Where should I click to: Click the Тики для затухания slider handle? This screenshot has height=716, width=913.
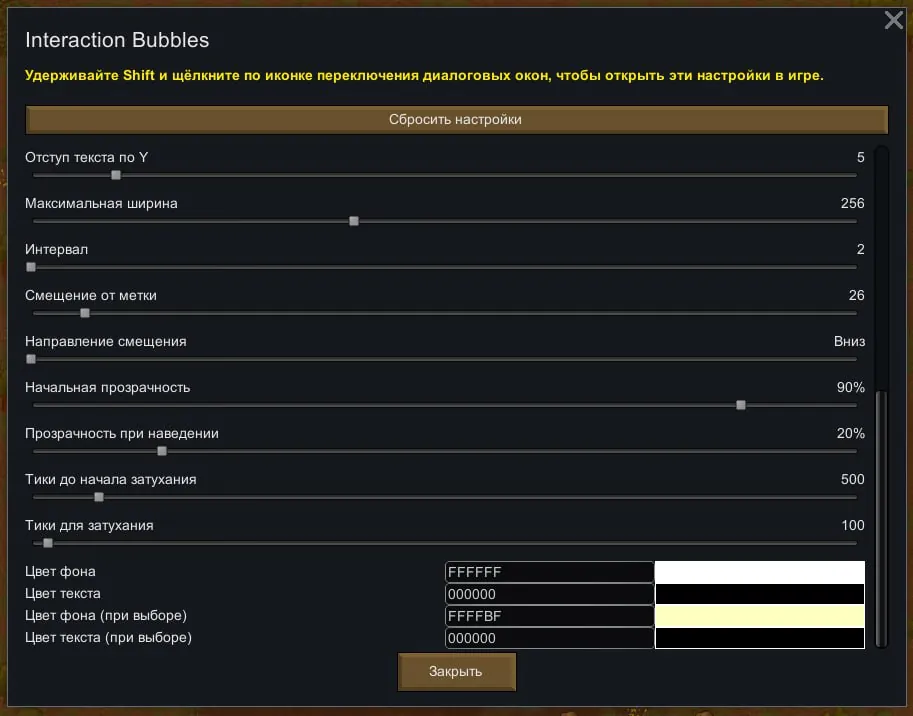[x=48, y=543]
